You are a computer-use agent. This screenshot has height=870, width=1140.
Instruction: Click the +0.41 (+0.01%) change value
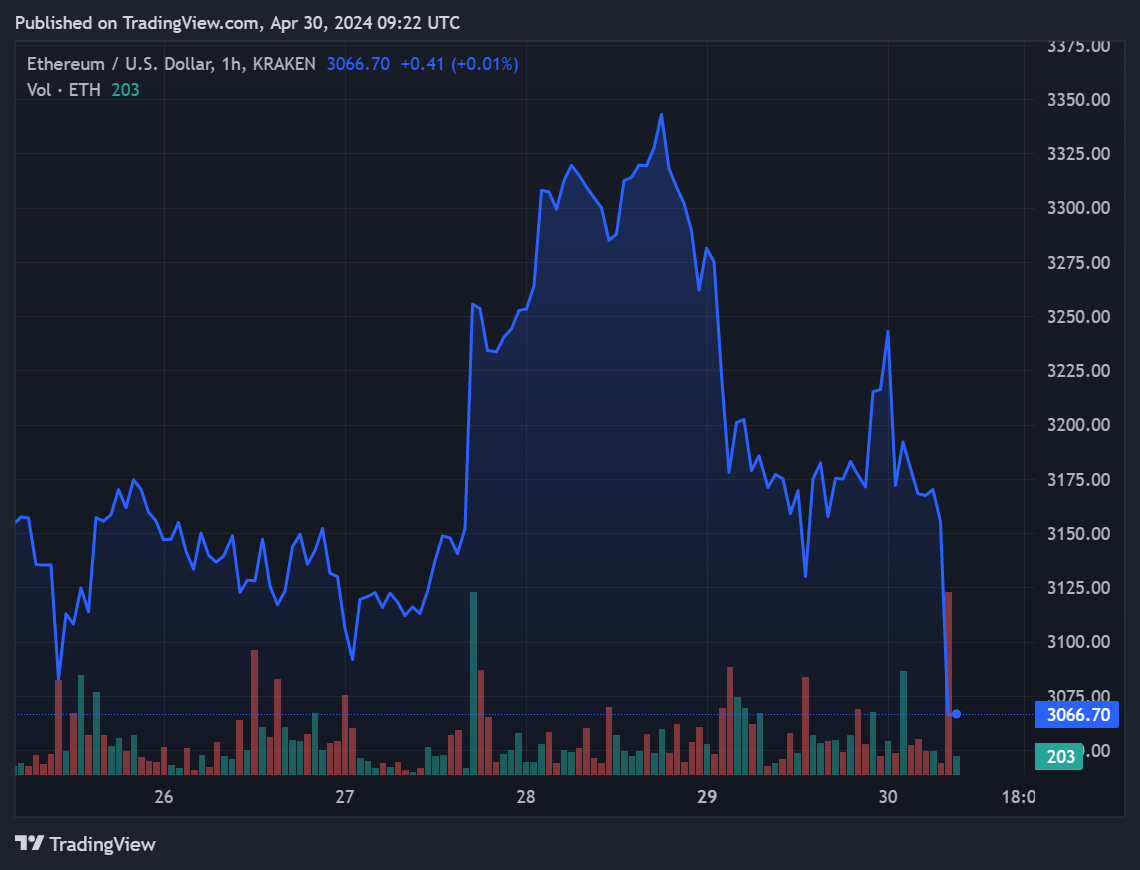[x=459, y=64]
